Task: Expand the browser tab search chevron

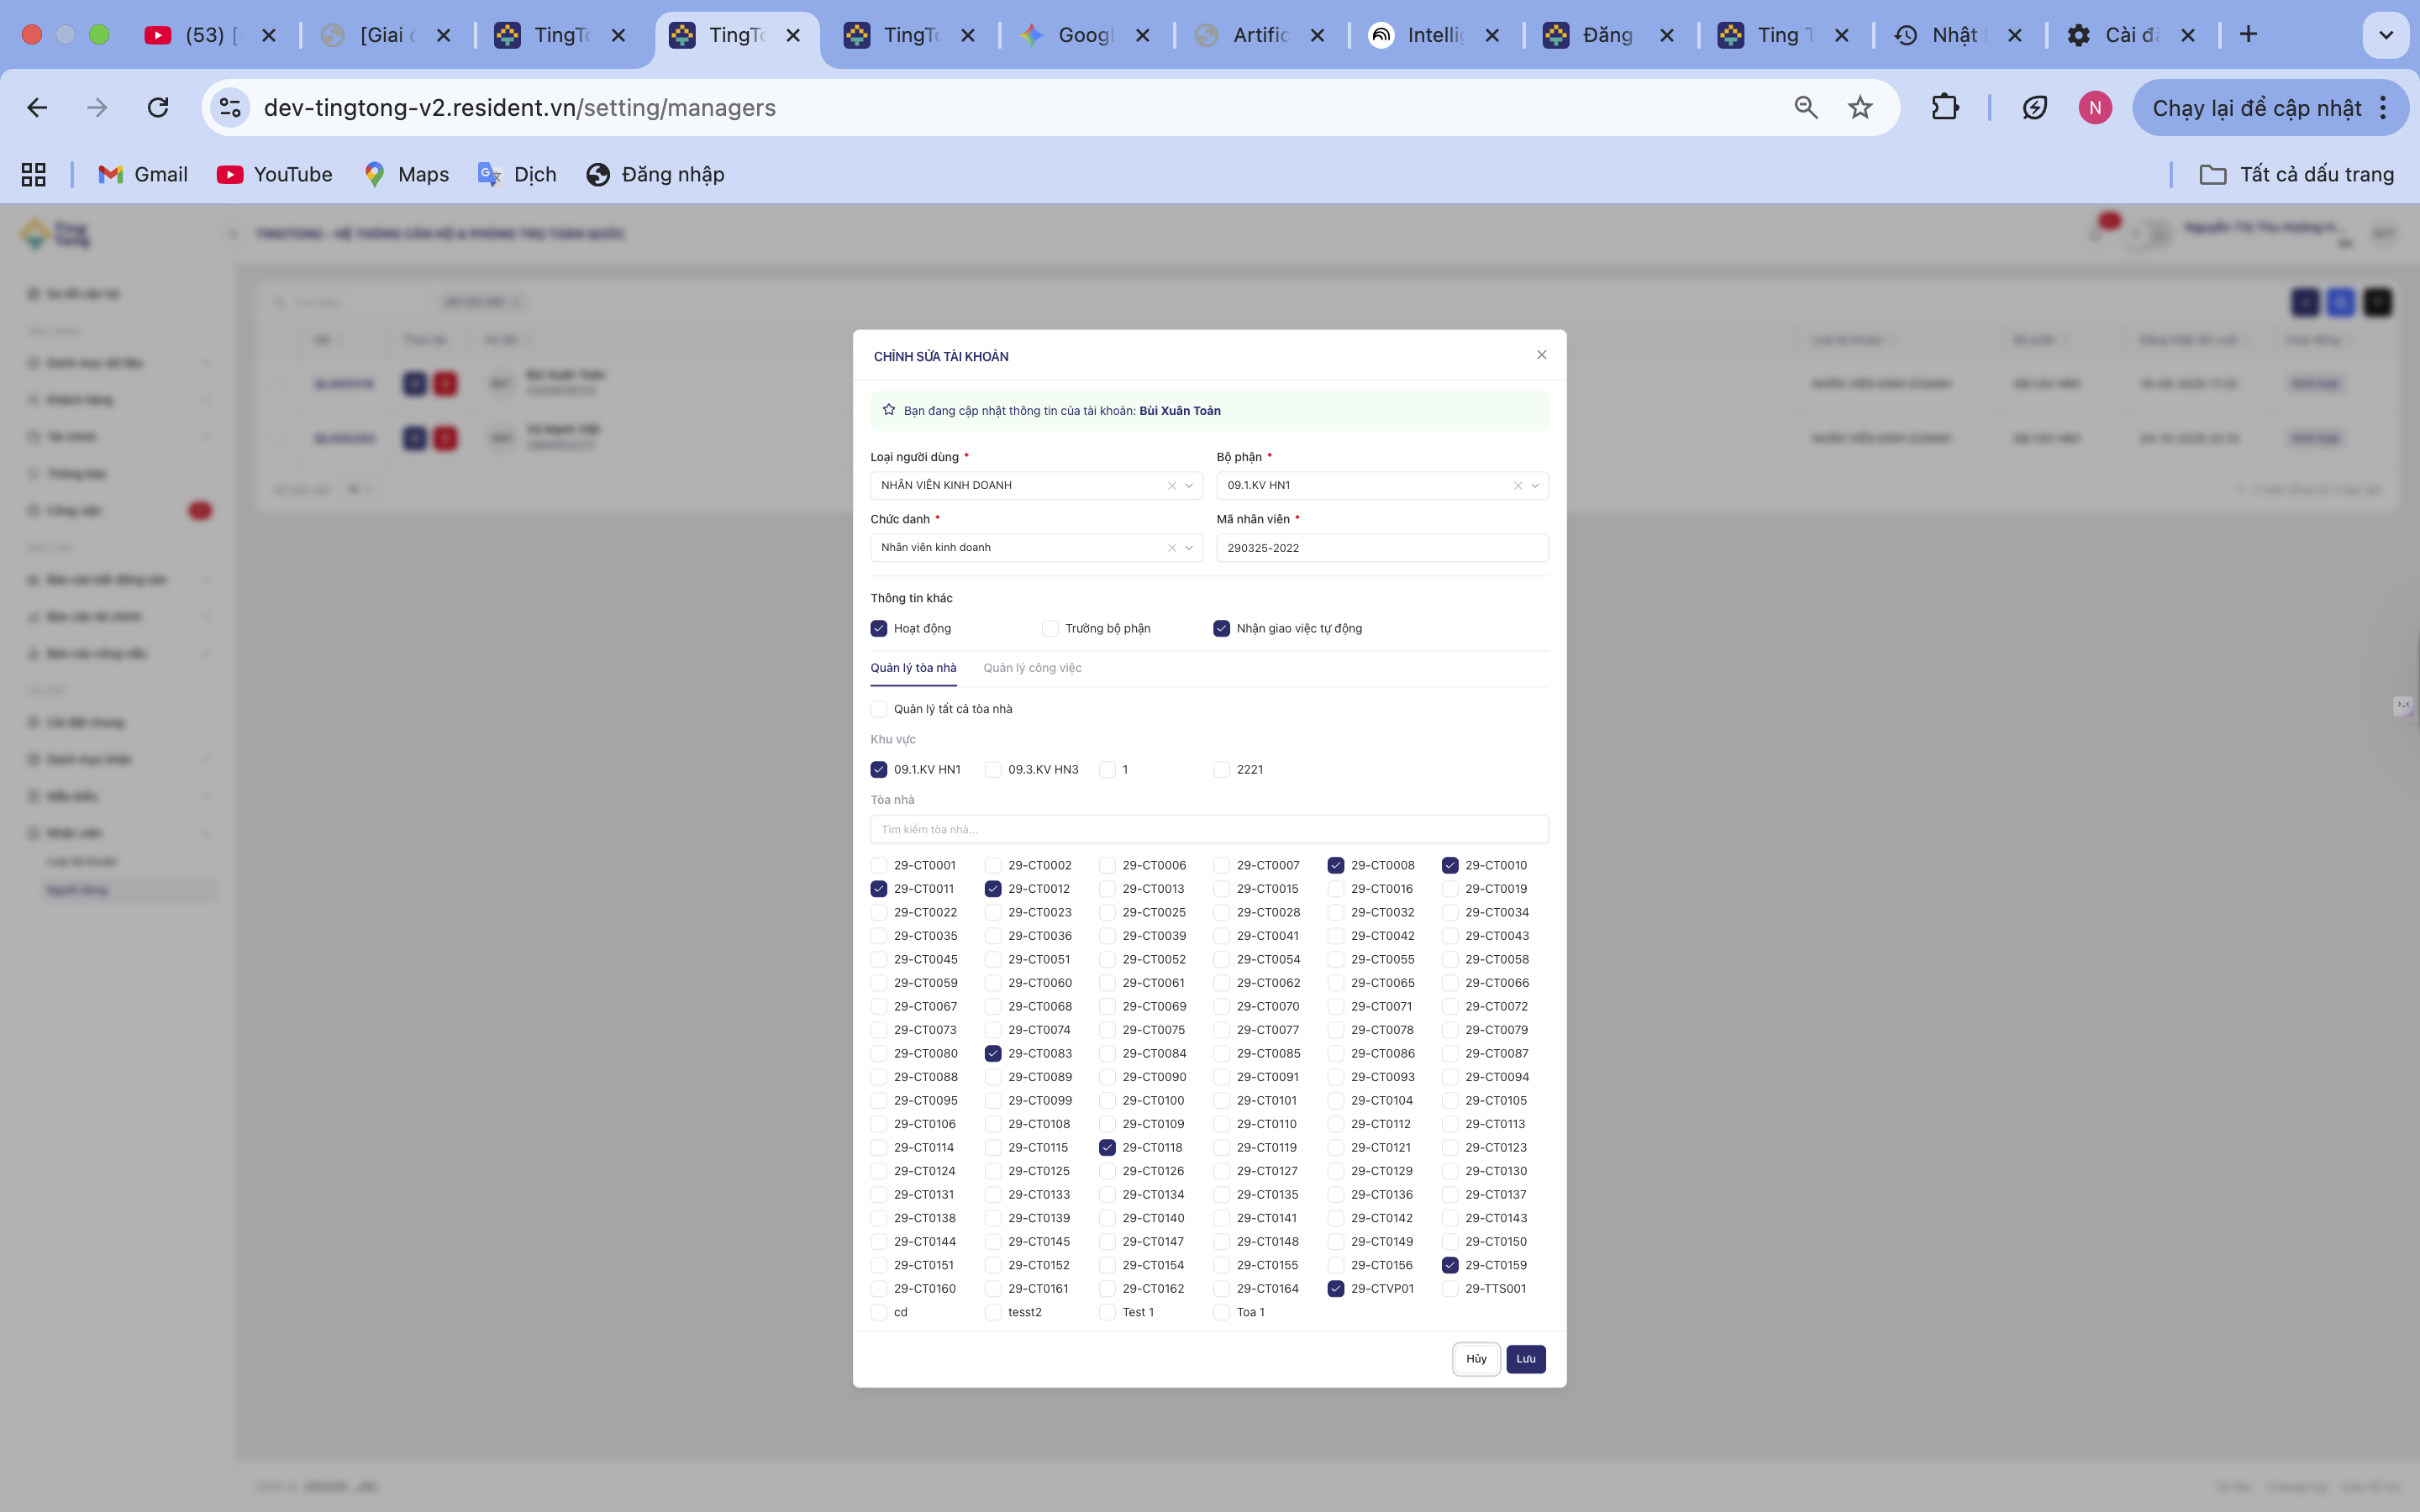Action: (x=2385, y=35)
